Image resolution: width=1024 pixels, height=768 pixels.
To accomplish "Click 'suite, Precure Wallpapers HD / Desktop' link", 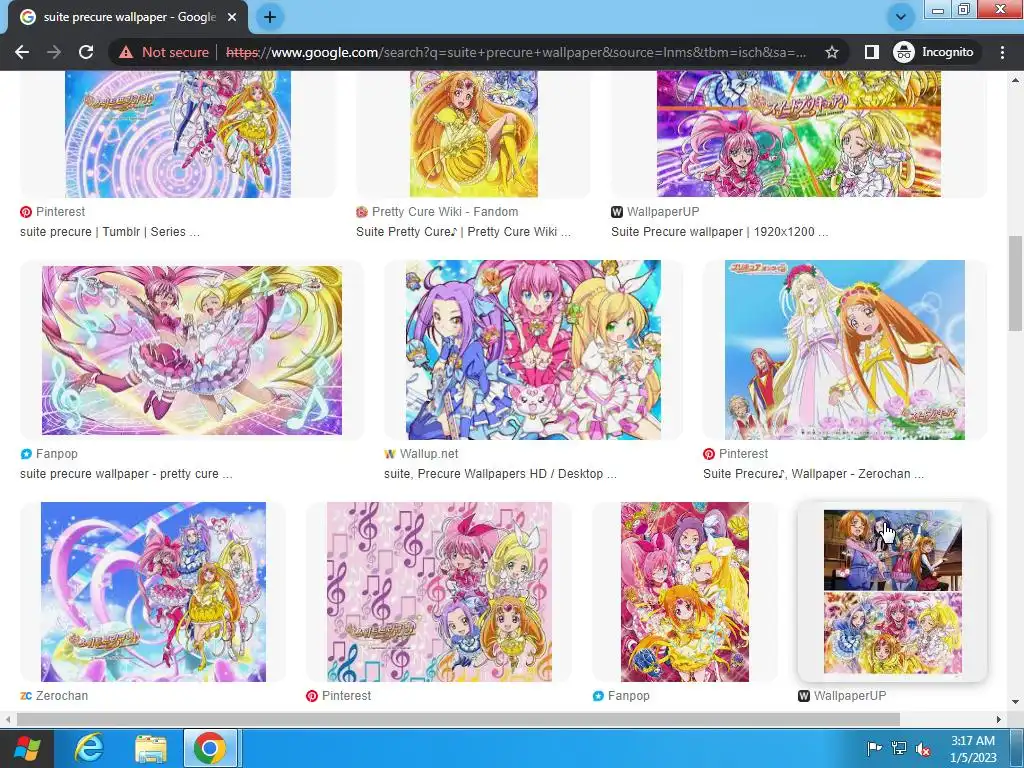I will coord(500,474).
